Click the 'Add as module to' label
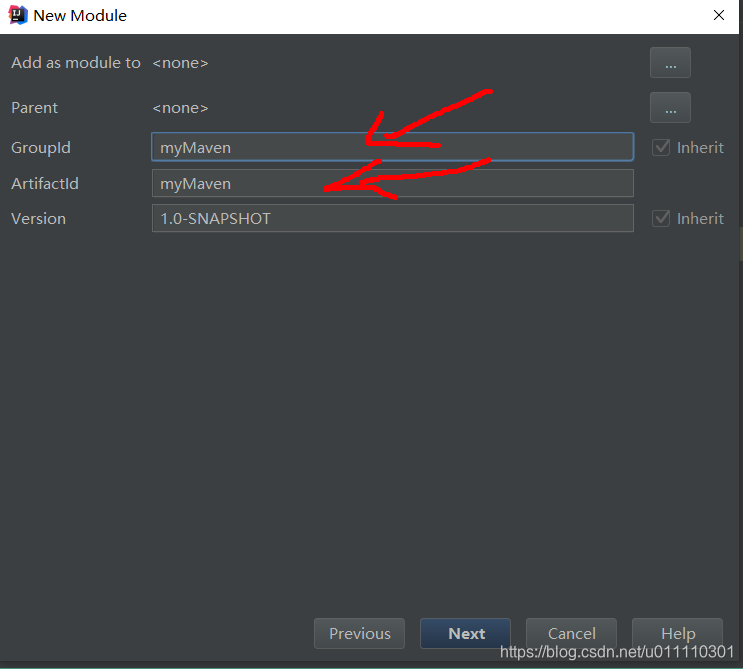The height and width of the screenshot is (671, 743). click(76, 63)
